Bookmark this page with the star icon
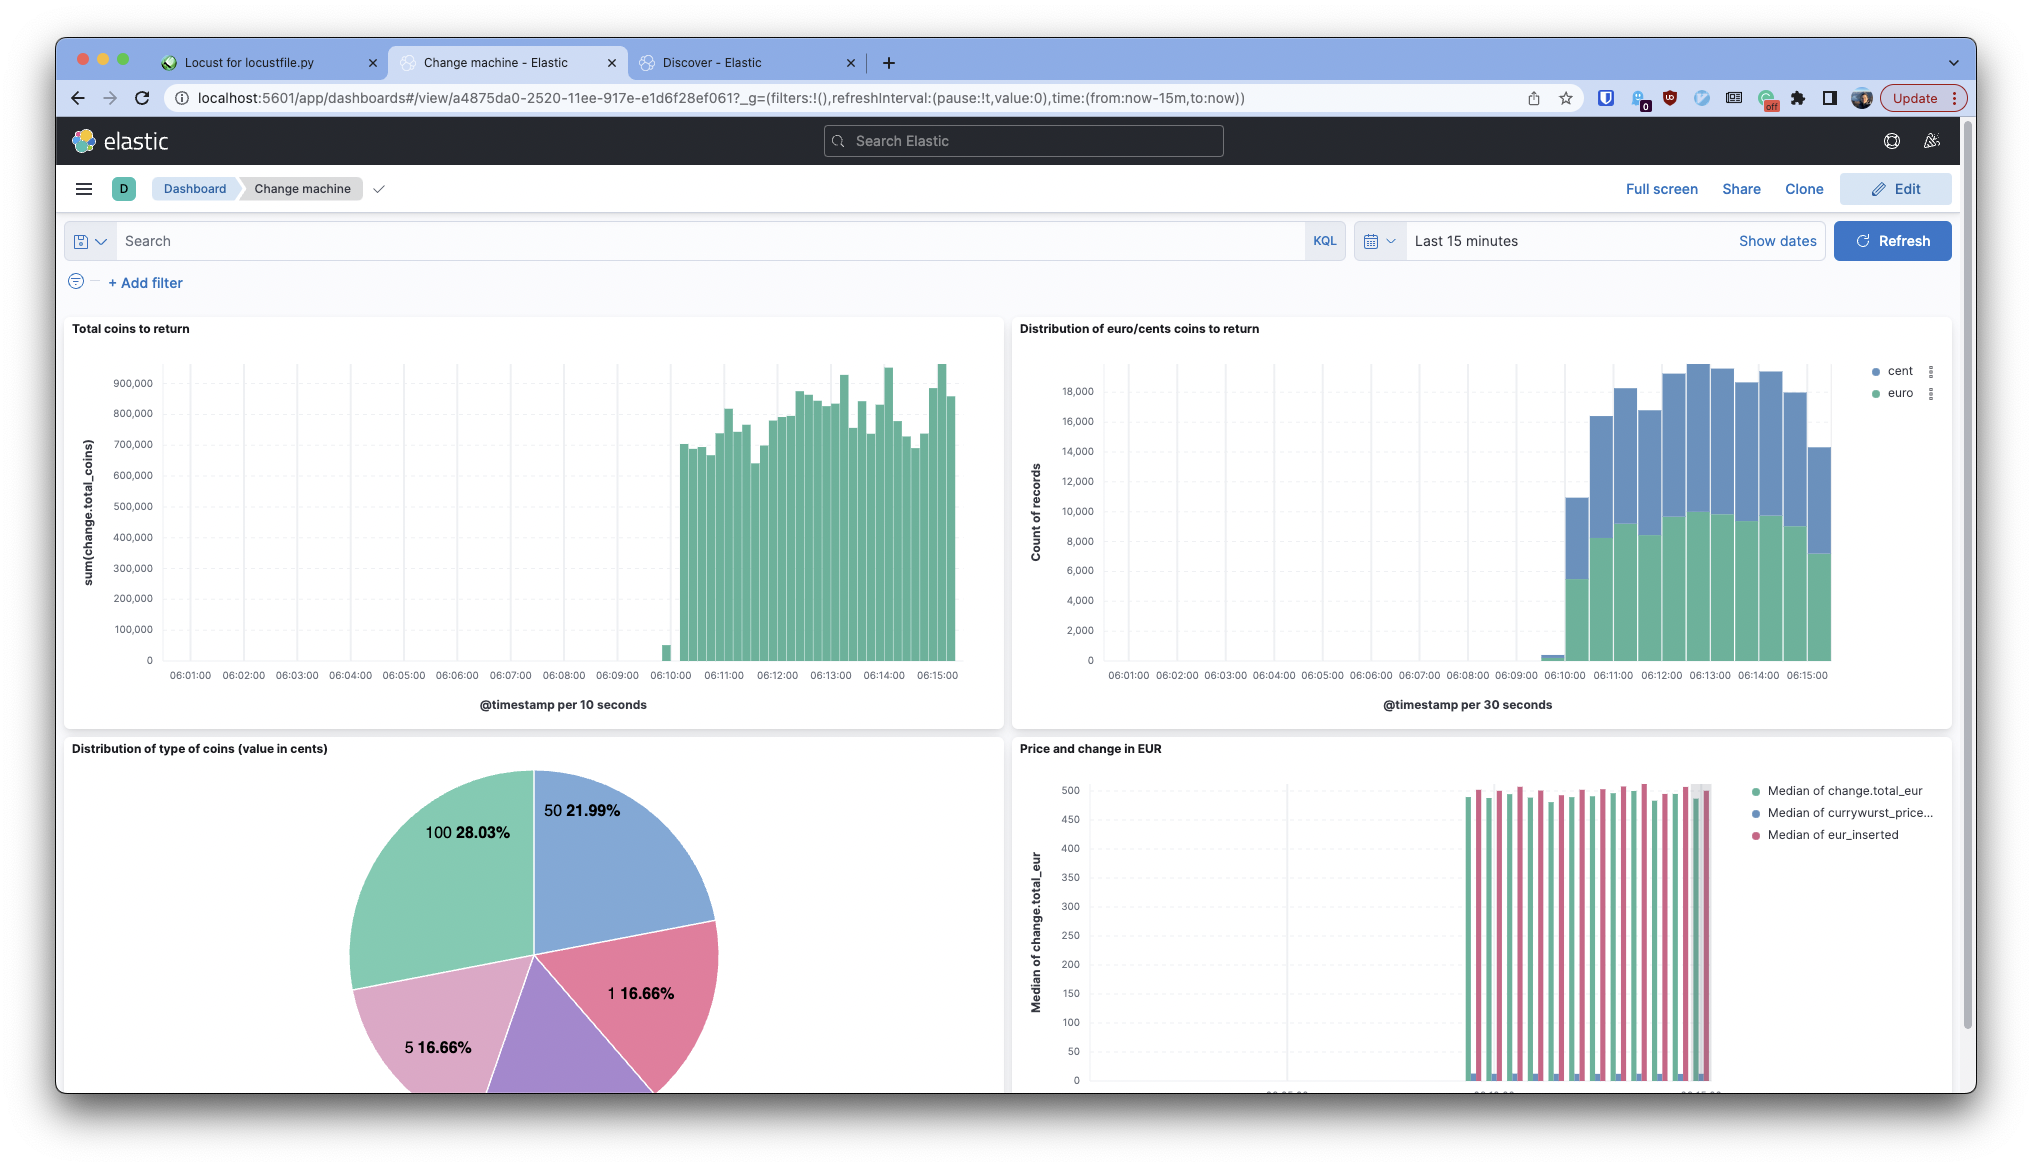Viewport: 2032px width, 1167px height. coord(1566,98)
